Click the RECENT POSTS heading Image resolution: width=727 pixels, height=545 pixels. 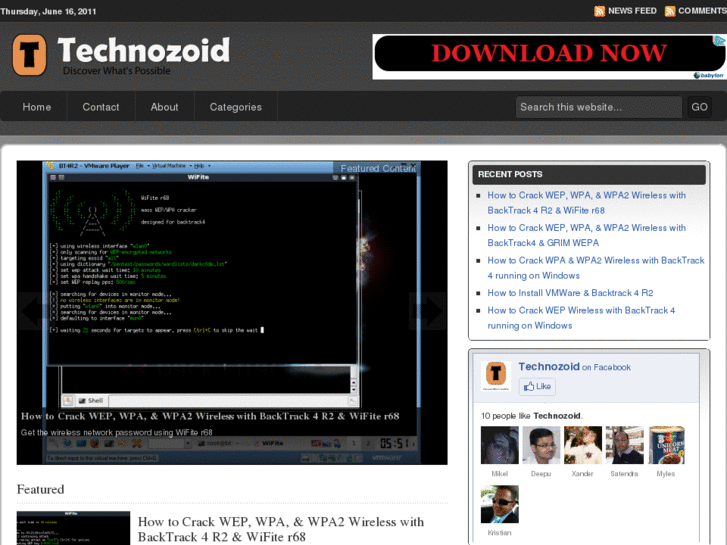point(510,174)
